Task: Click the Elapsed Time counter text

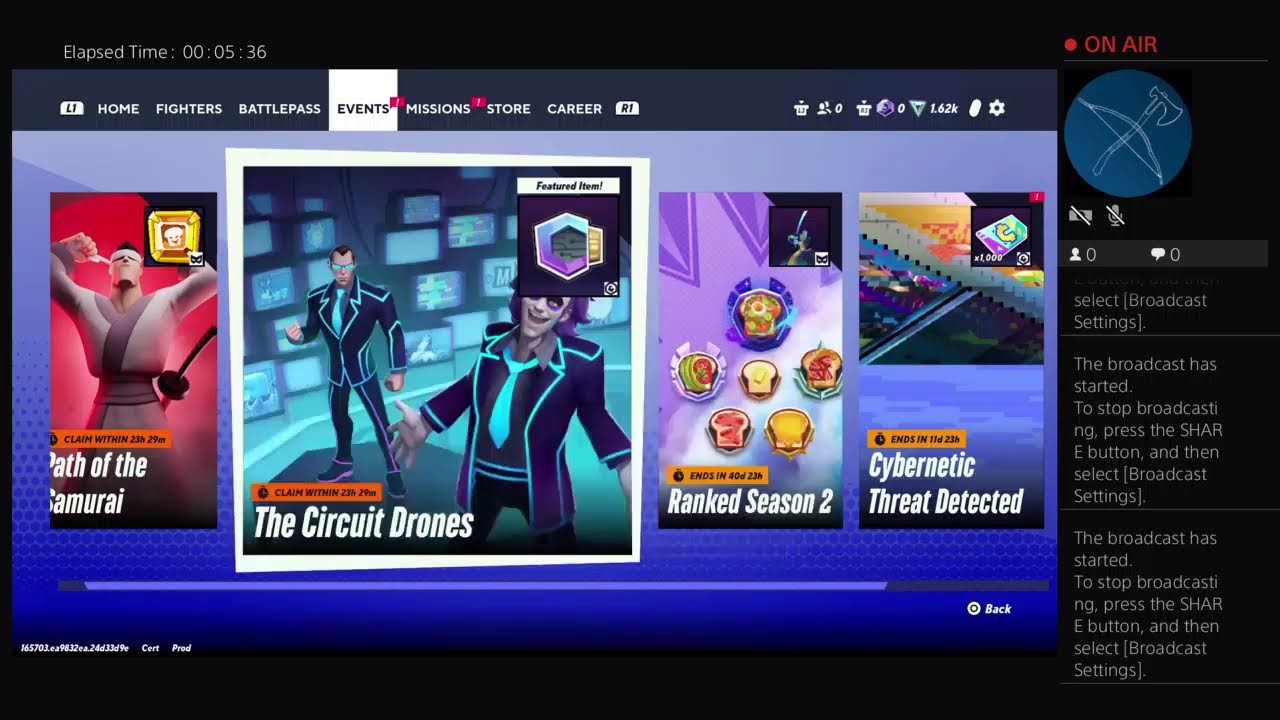Action: tap(165, 52)
